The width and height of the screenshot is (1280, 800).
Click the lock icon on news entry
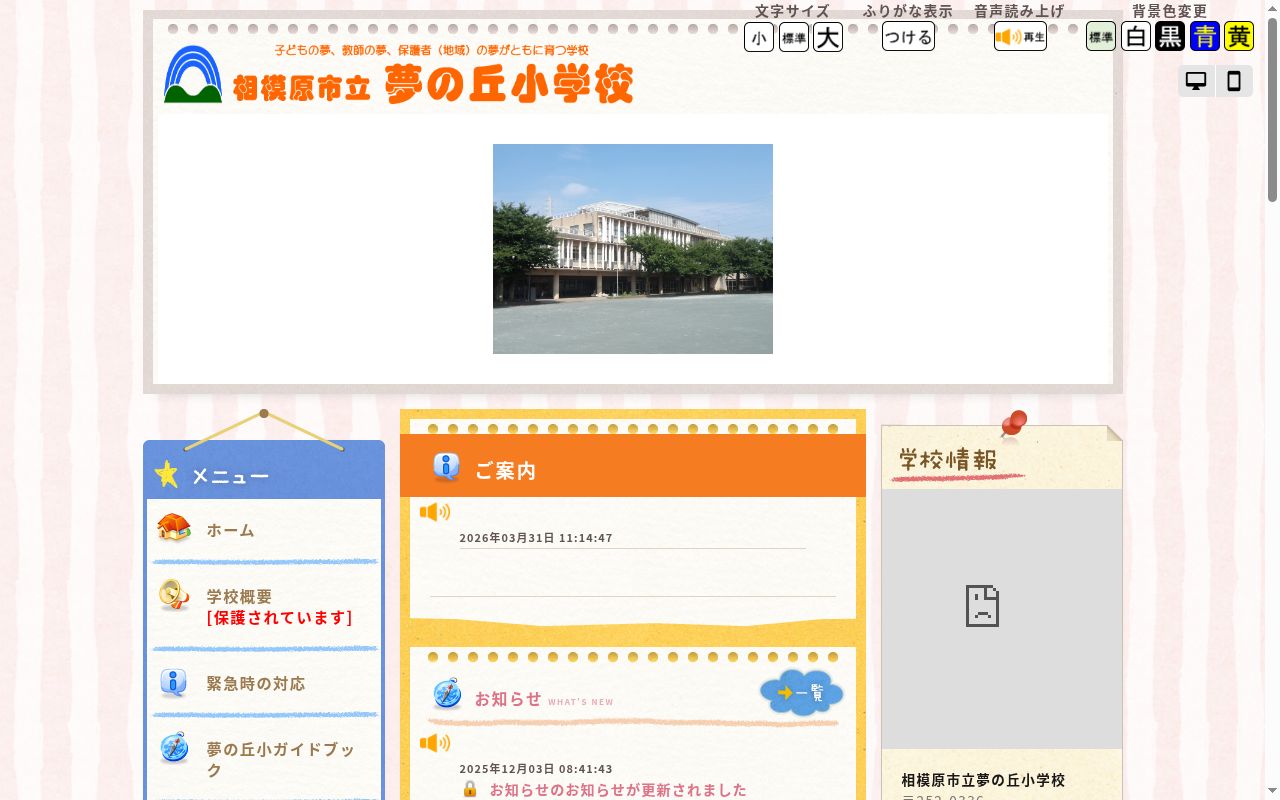pos(470,789)
